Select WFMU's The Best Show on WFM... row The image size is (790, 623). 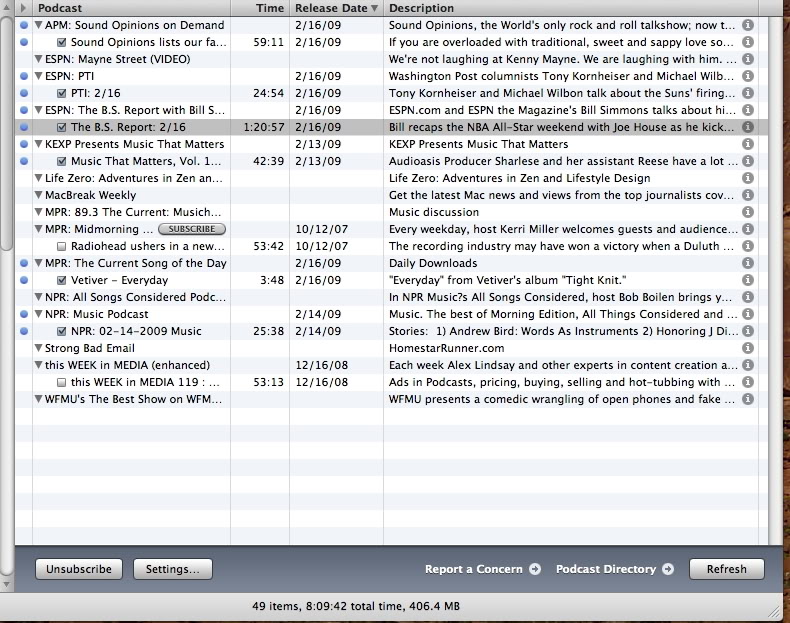tap(391, 399)
